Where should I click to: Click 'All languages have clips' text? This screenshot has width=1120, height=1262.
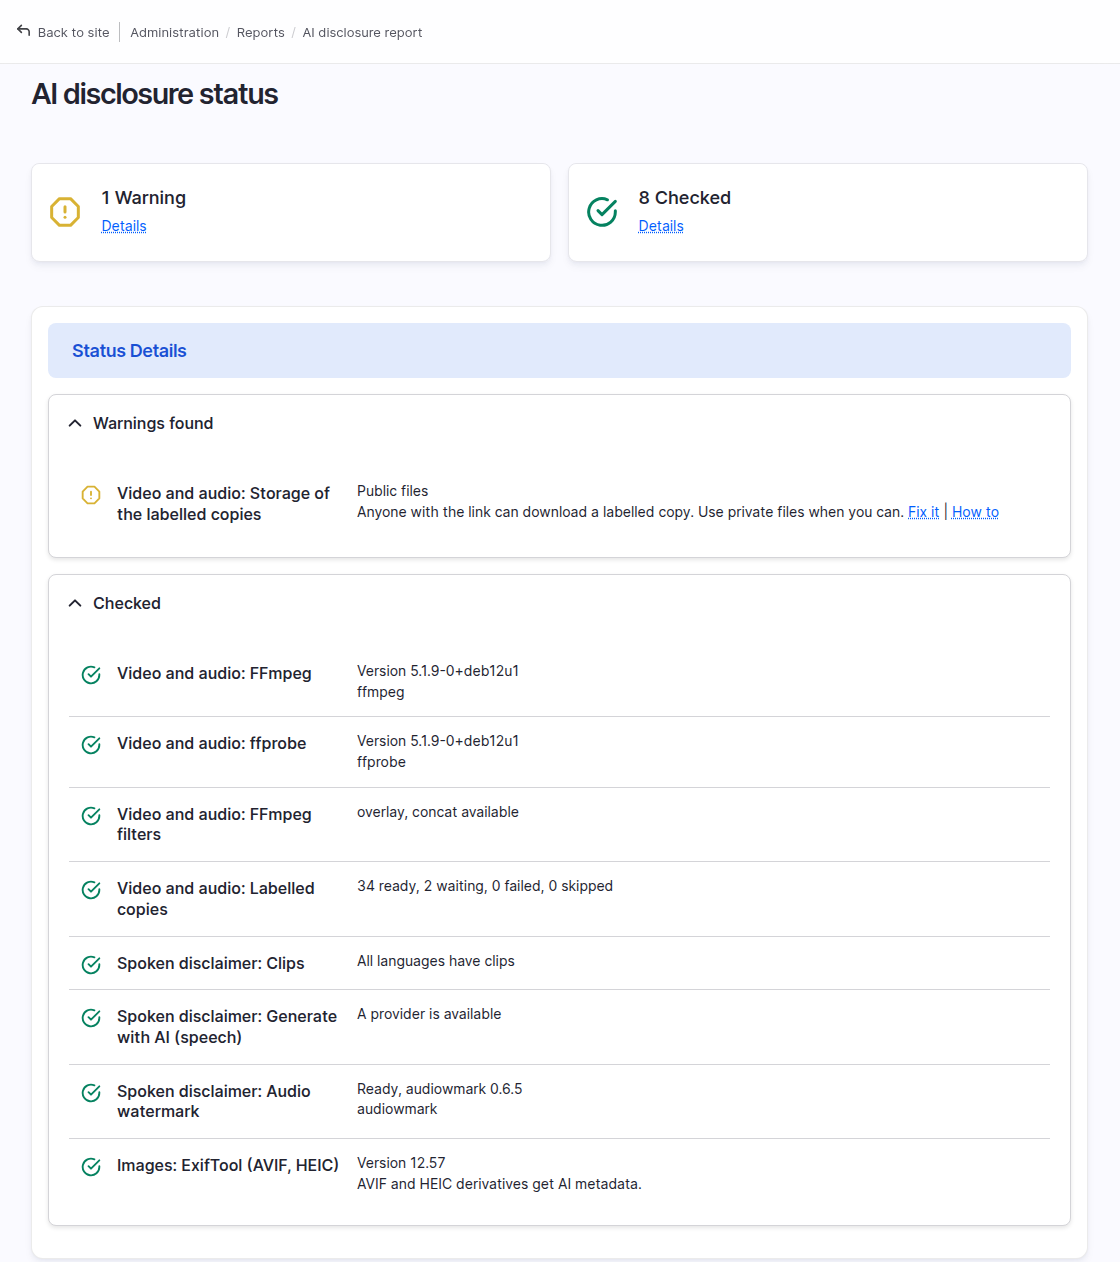pyautogui.click(x=436, y=961)
